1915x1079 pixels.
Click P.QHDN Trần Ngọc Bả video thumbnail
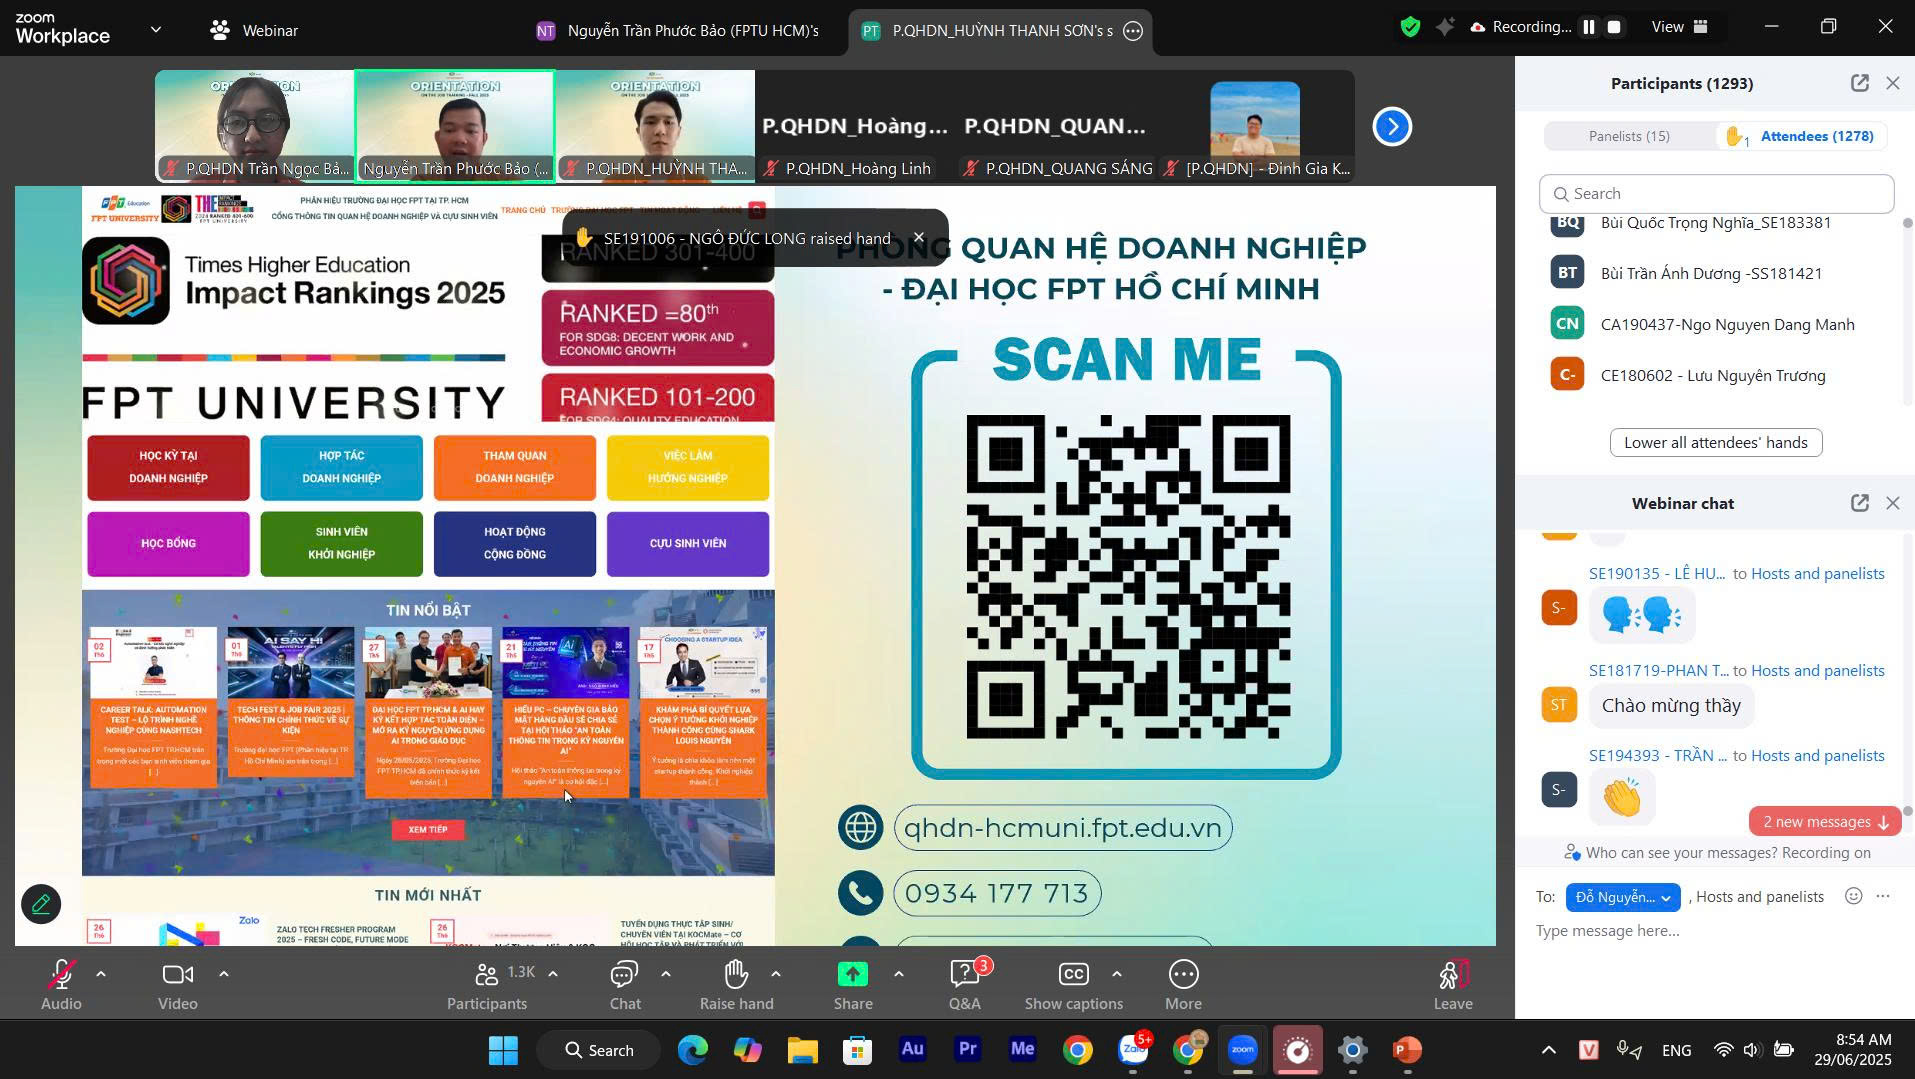(255, 126)
